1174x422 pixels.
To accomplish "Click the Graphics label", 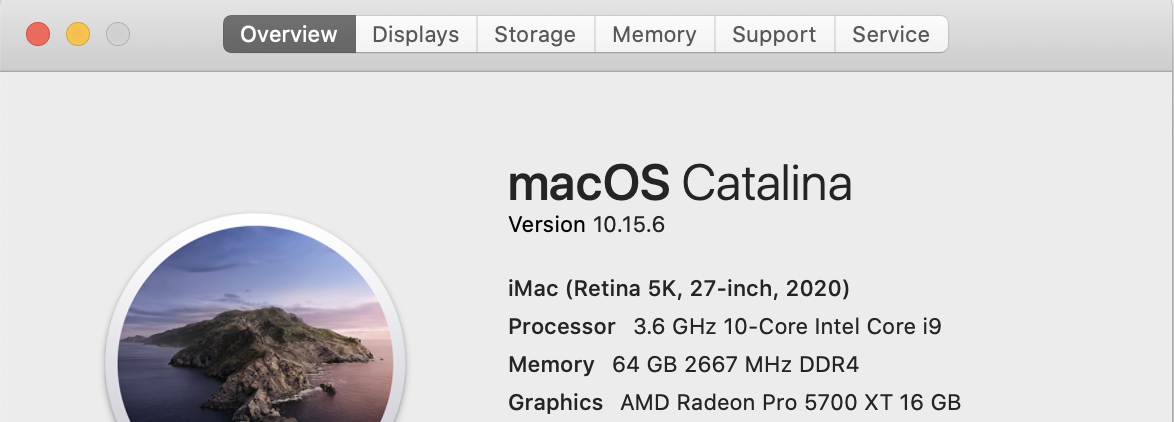I will (x=555, y=403).
